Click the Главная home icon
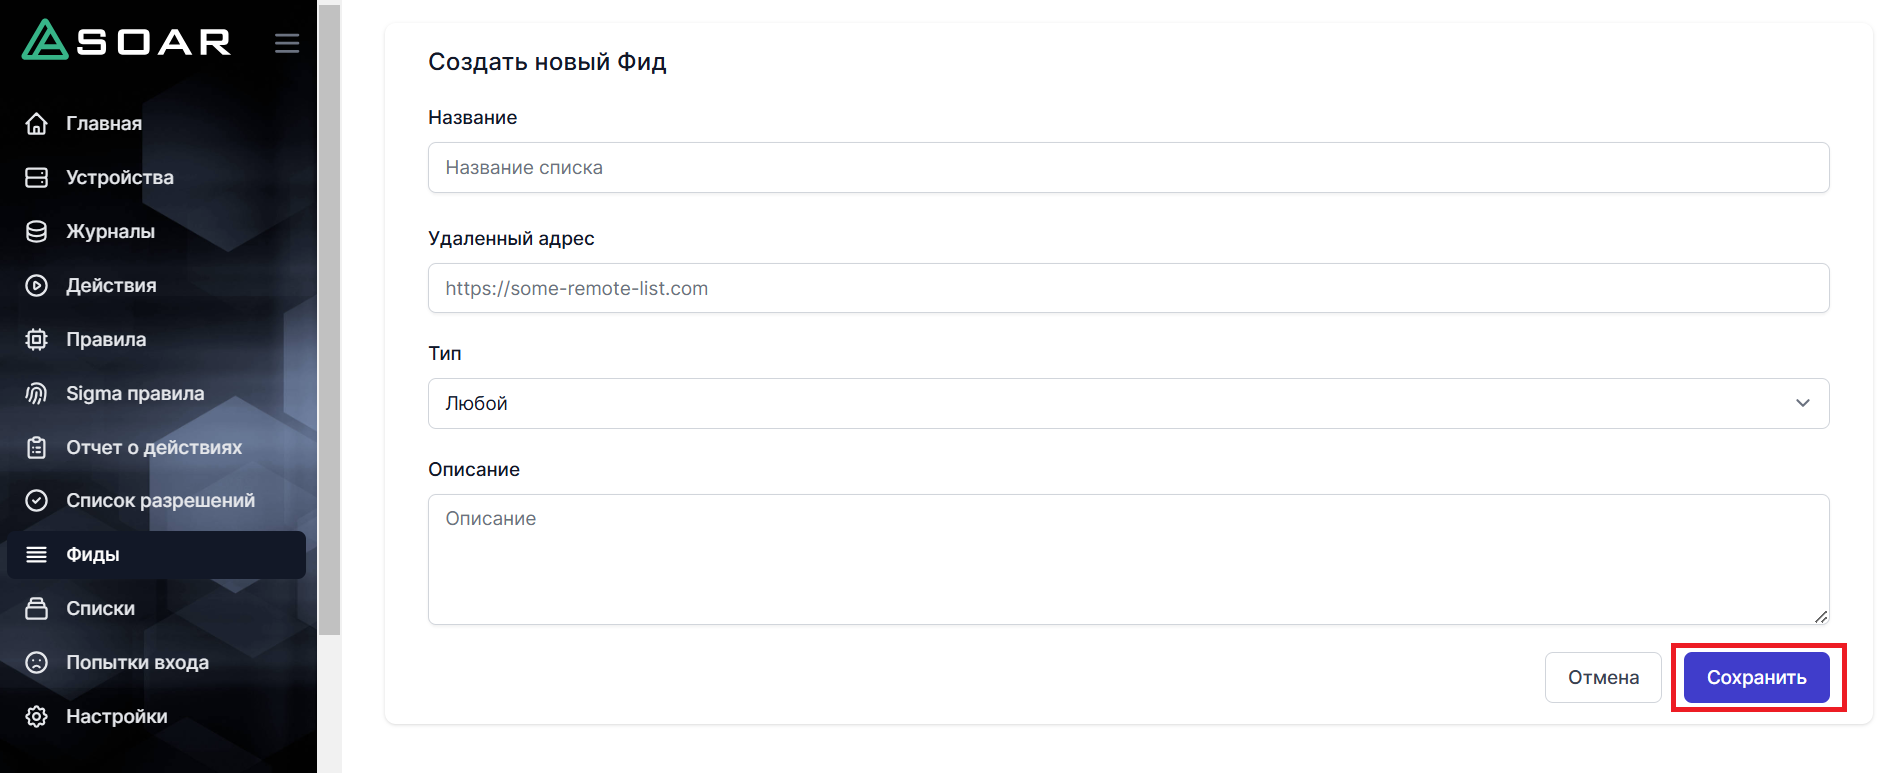 [x=37, y=124]
